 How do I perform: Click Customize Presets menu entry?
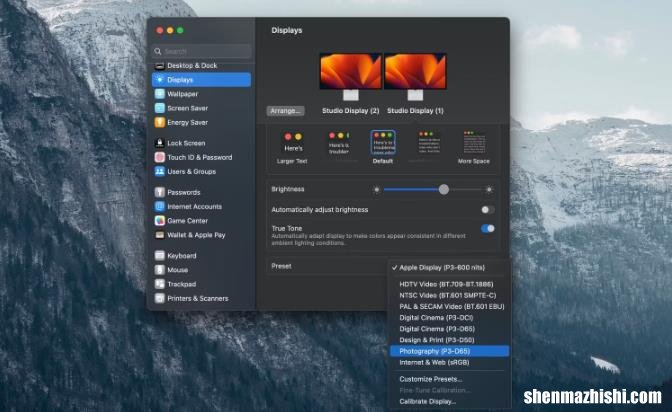[431, 379]
